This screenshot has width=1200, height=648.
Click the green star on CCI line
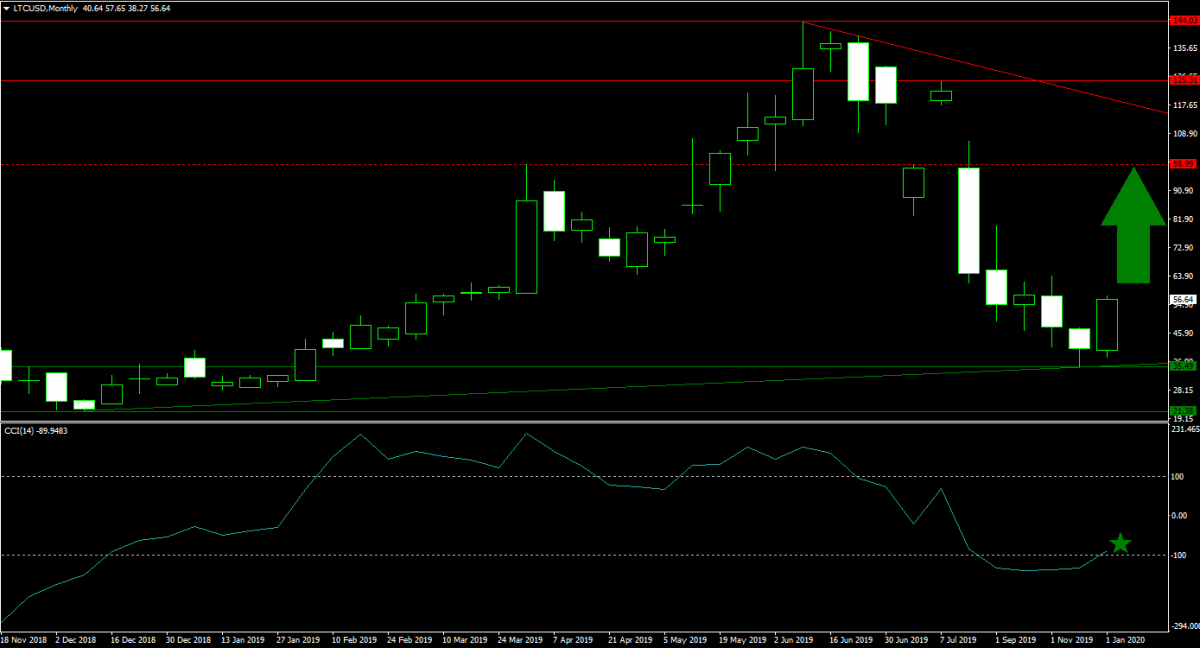[x=1120, y=543]
